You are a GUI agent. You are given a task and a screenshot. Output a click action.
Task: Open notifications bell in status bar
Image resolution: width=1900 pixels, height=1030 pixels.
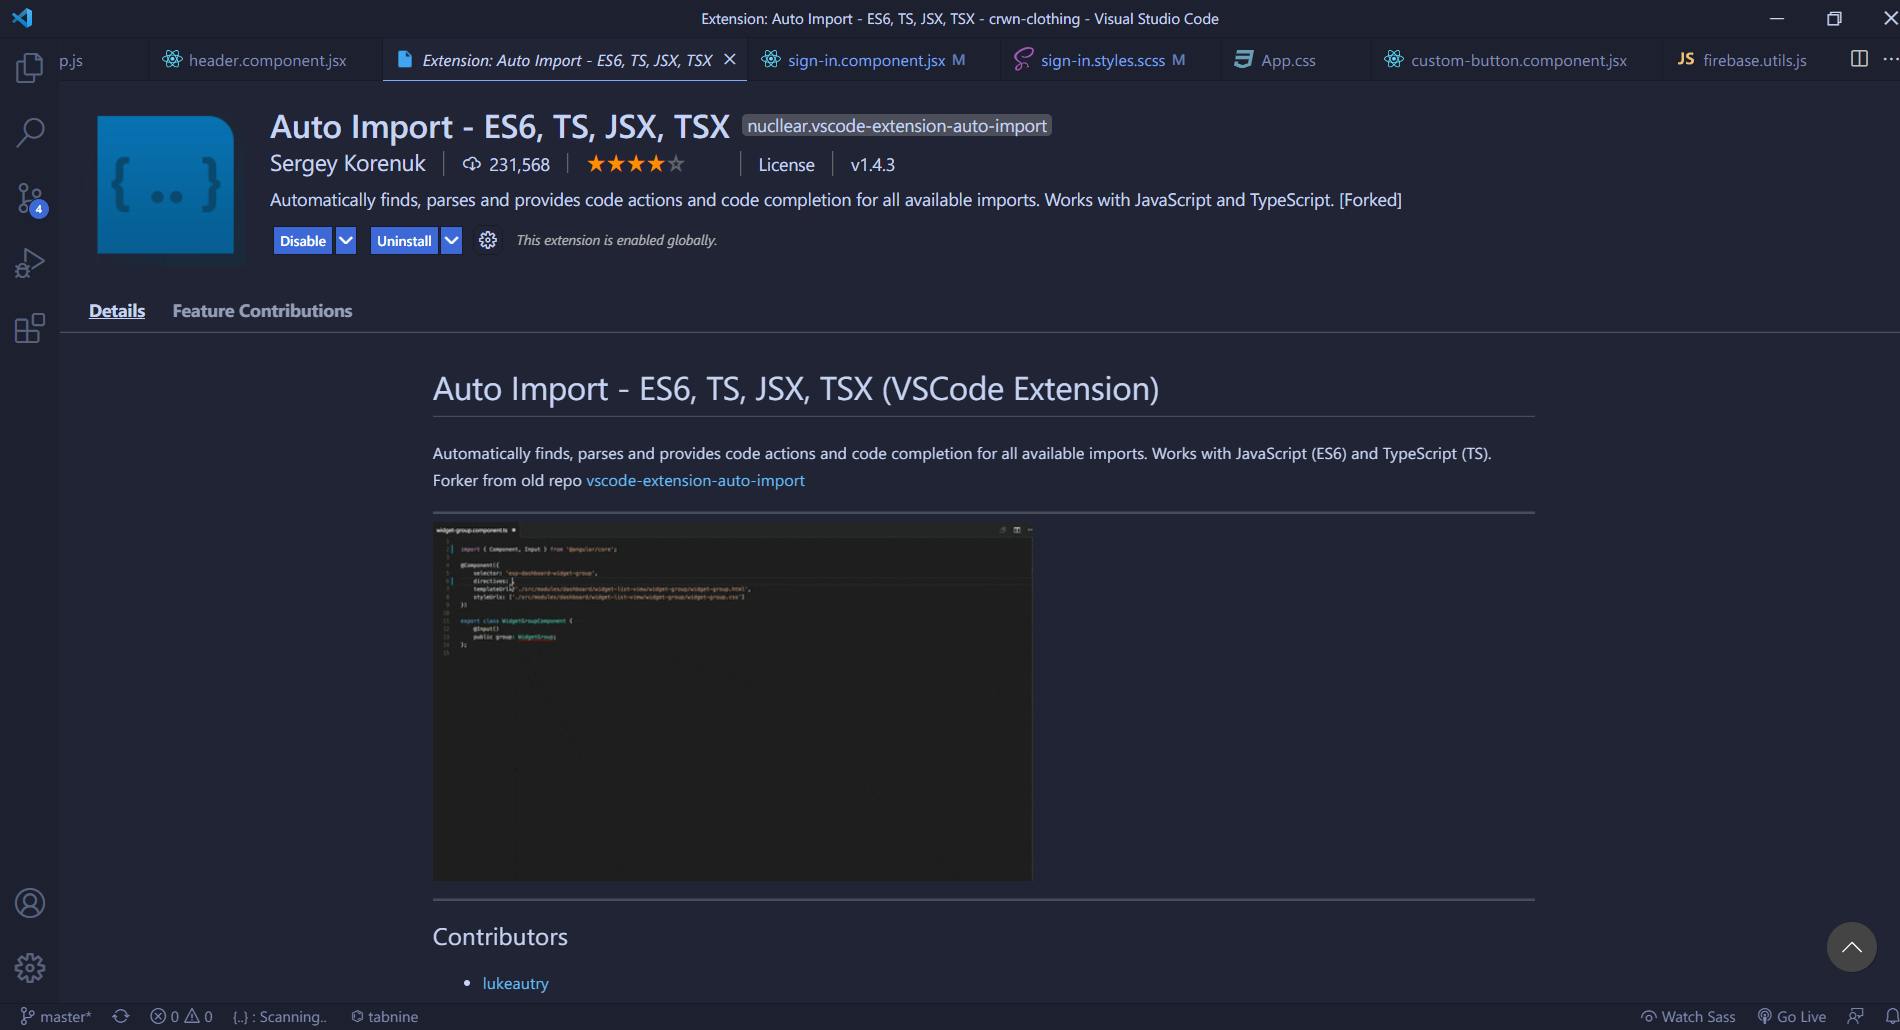pyautogui.click(x=1891, y=1016)
